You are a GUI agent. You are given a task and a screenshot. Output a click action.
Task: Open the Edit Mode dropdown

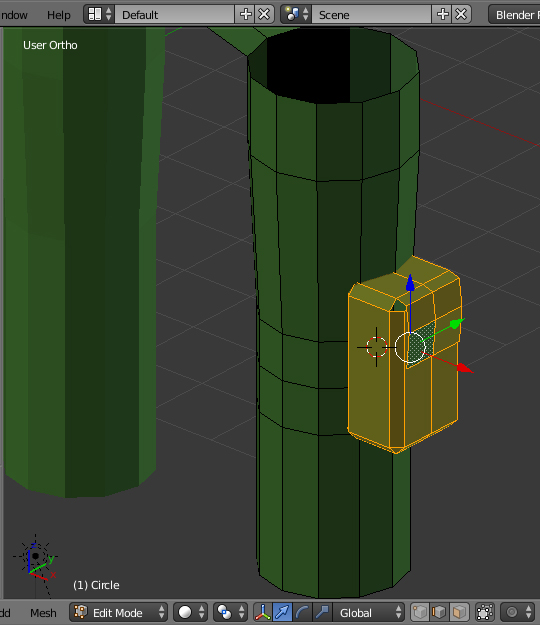(119, 612)
